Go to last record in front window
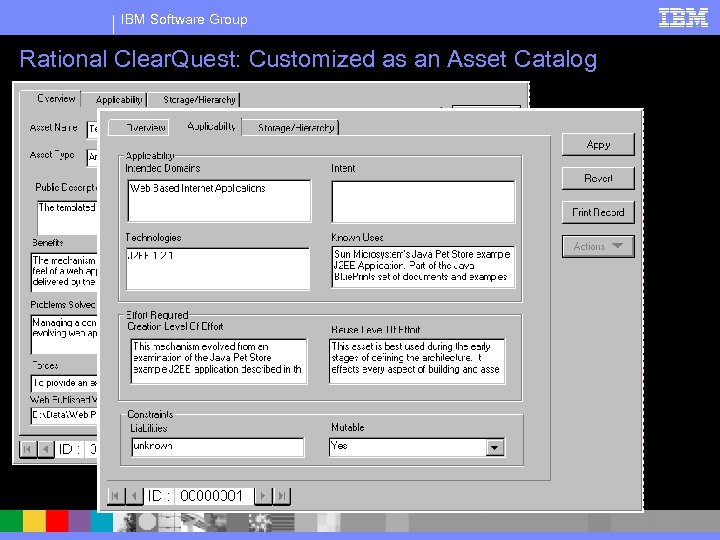The height and width of the screenshot is (540, 720). [282, 496]
